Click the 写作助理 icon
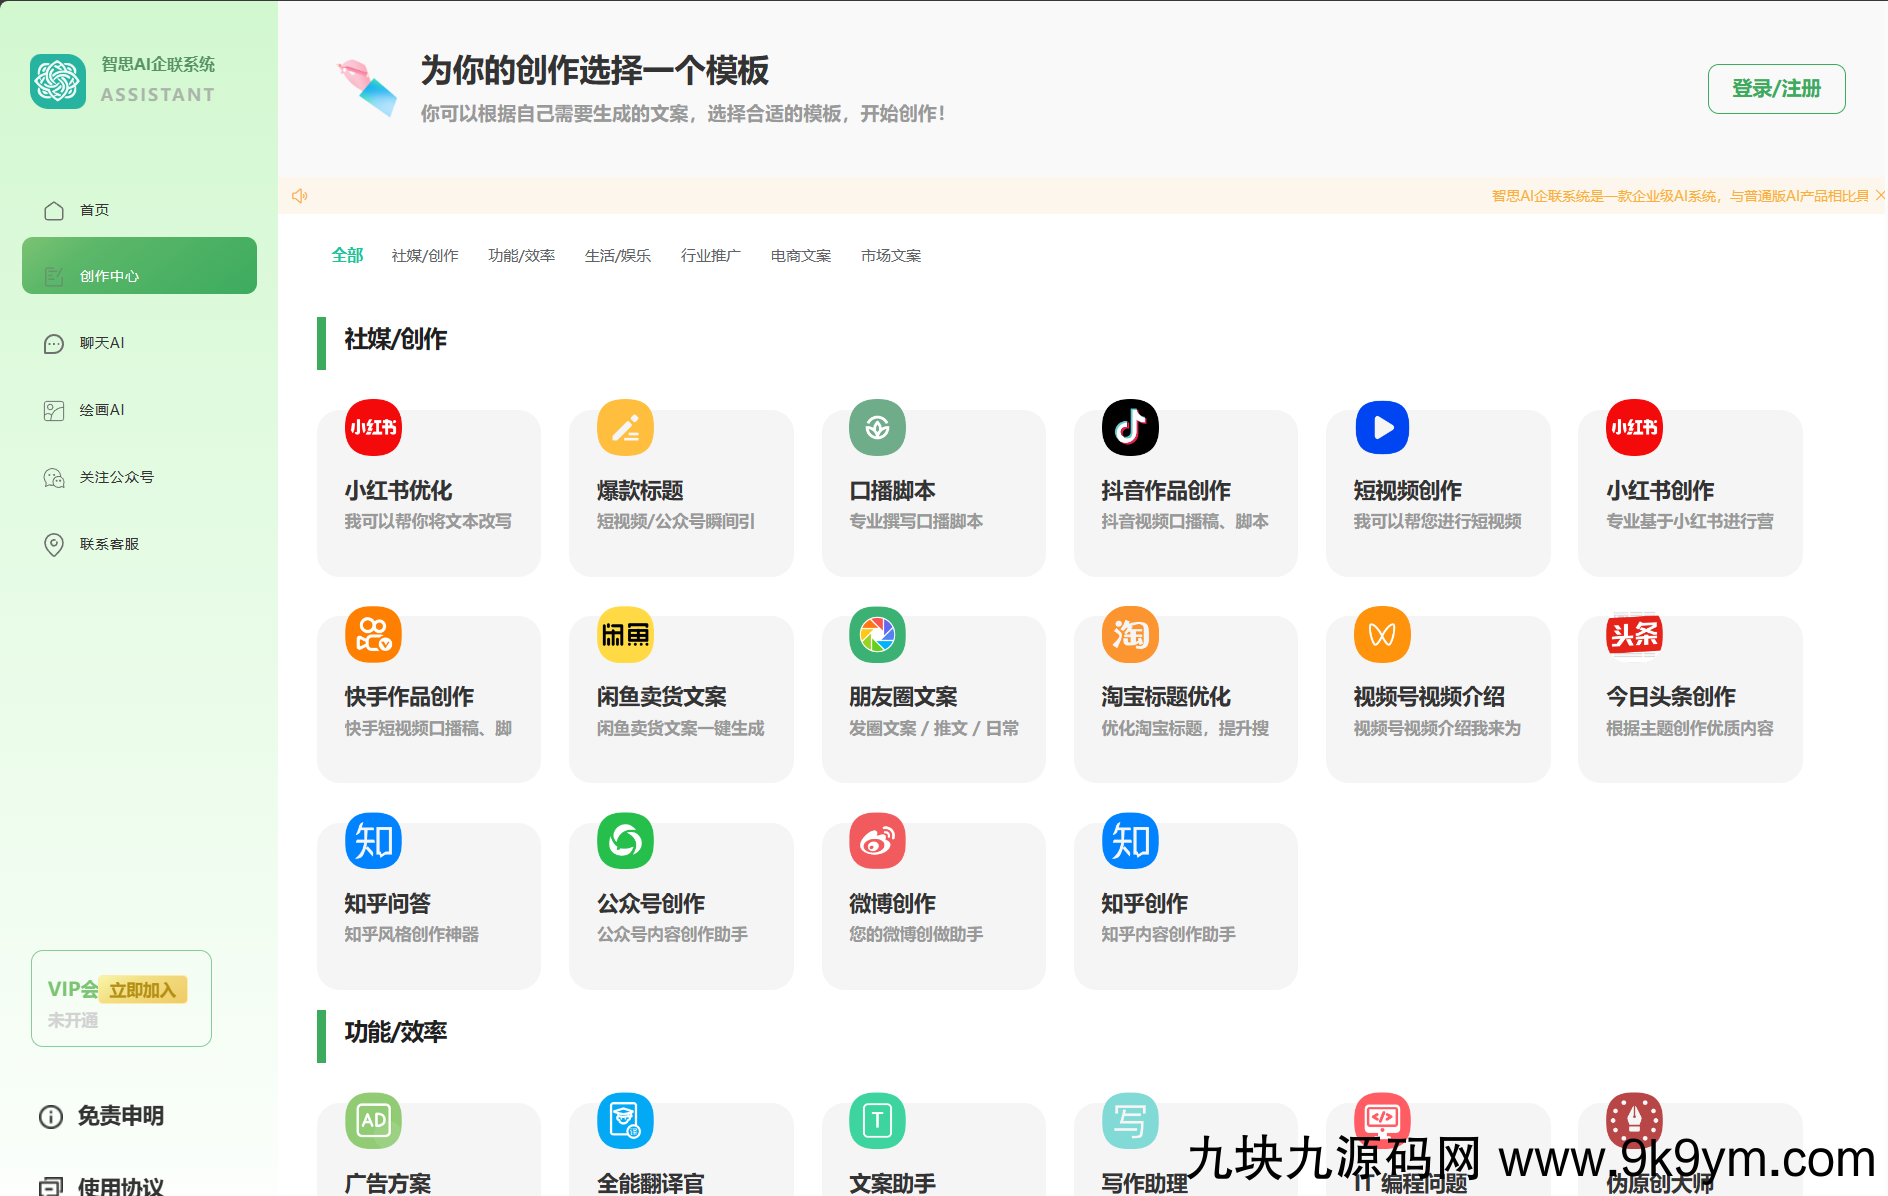Viewport: 1888px width, 1196px height. click(x=1130, y=1120)
